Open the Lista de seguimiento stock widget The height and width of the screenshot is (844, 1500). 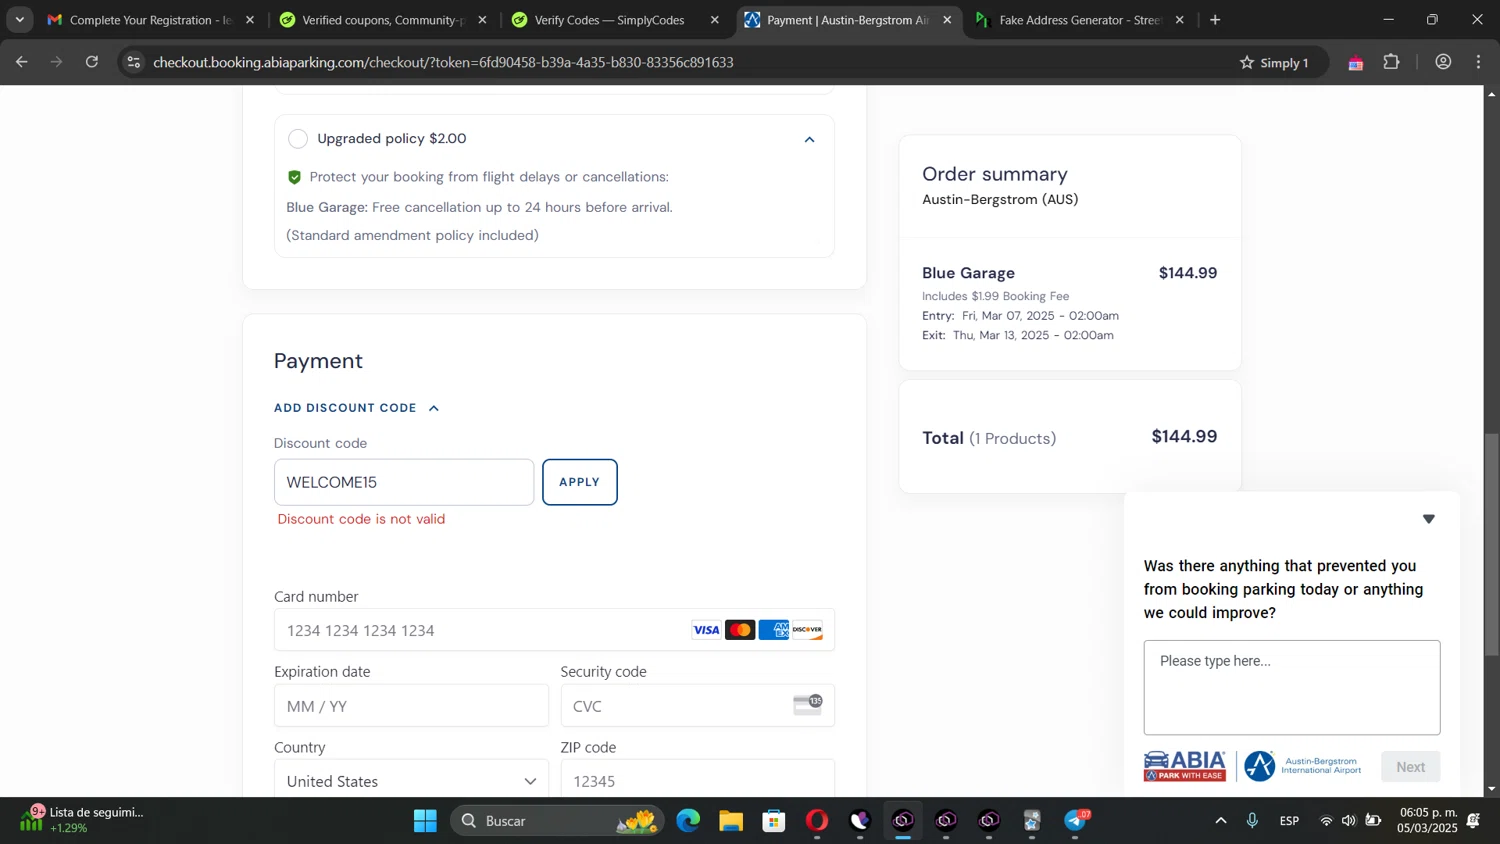click(82, 820)
